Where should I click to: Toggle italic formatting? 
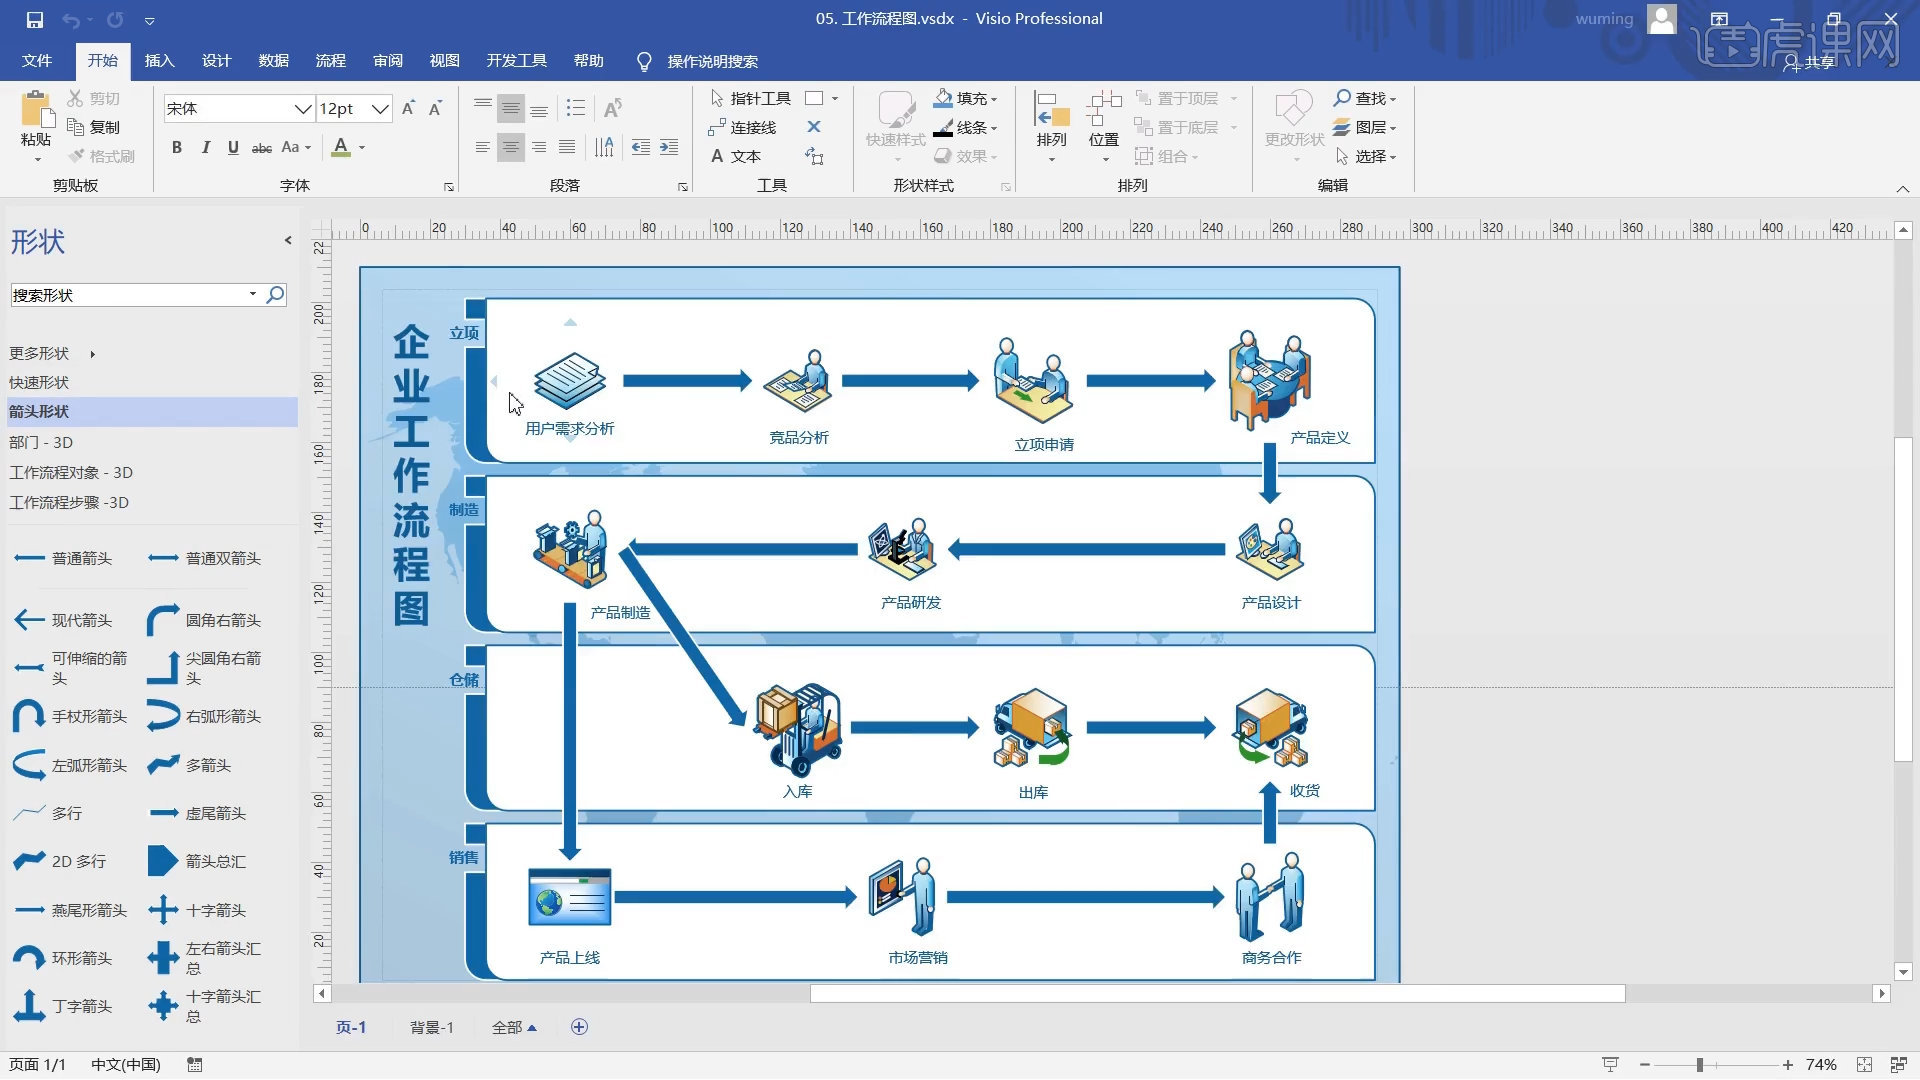pyautogui.click(x=205, y=147)
